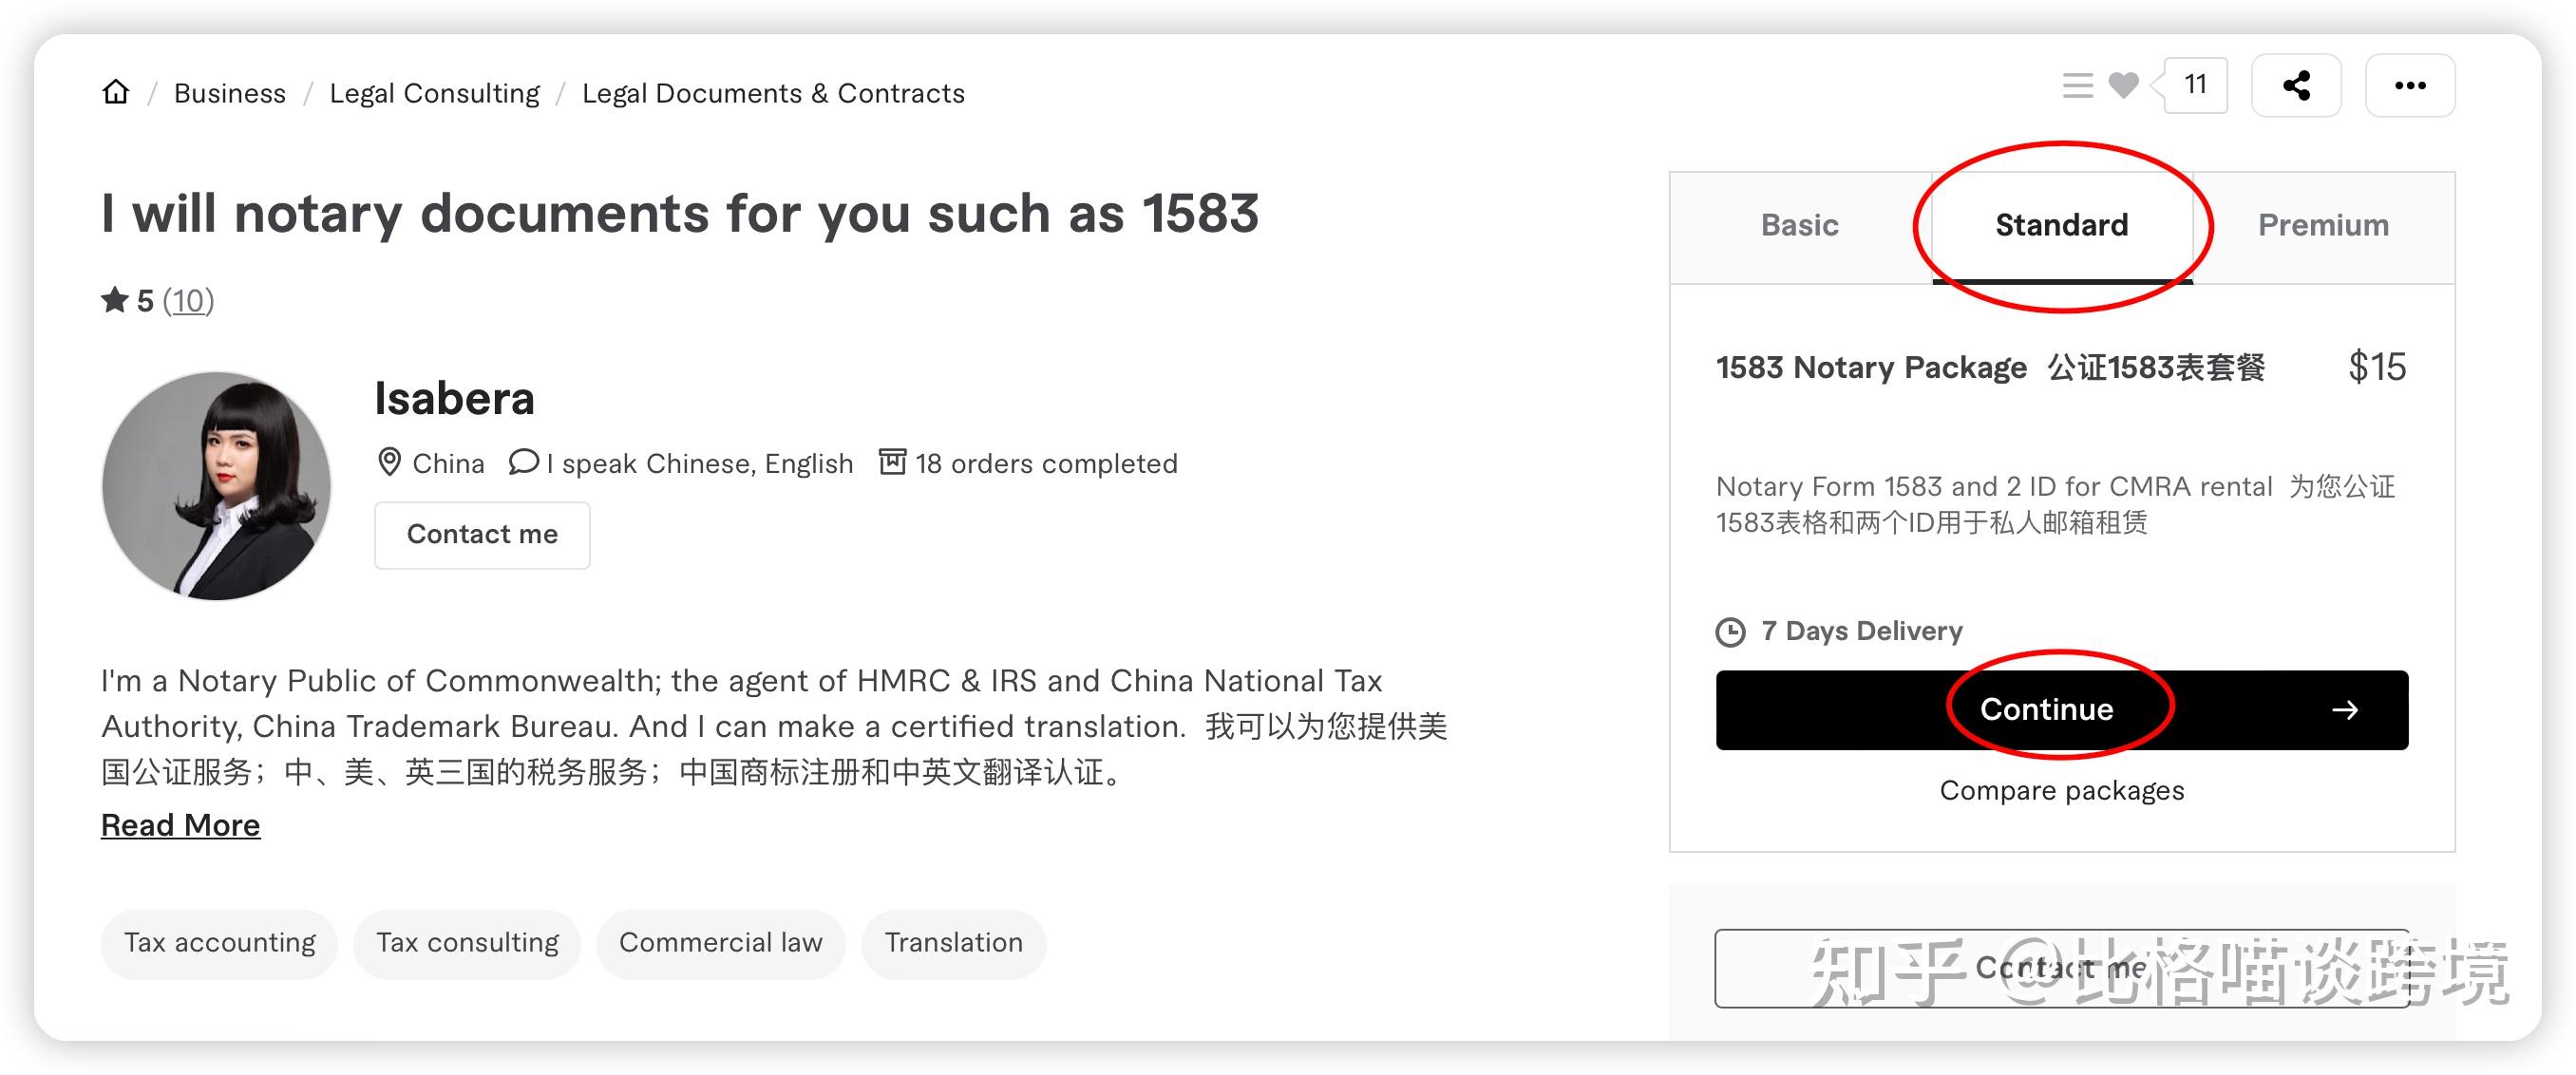Open the share gig icon
This screenshot has width=2576, height=1075.
[x=2296, y=86]
